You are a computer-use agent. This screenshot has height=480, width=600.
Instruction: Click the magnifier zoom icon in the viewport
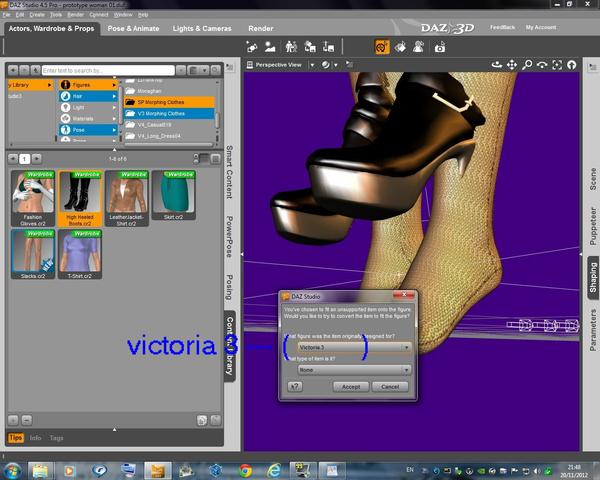(527, 65)
